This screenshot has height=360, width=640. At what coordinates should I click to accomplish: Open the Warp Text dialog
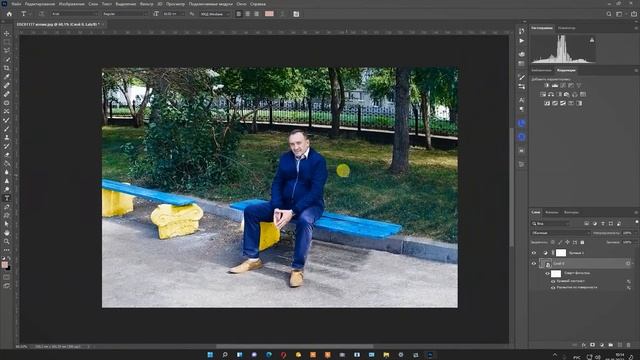[282, 14]
